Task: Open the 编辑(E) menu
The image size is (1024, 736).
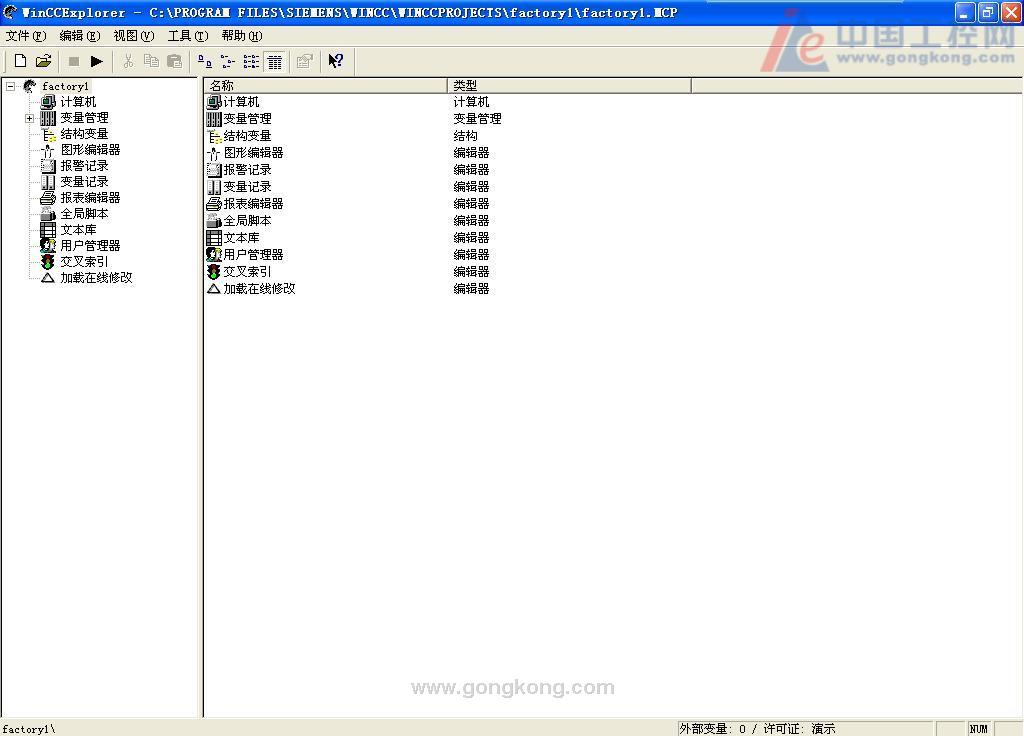Action: 80,36
